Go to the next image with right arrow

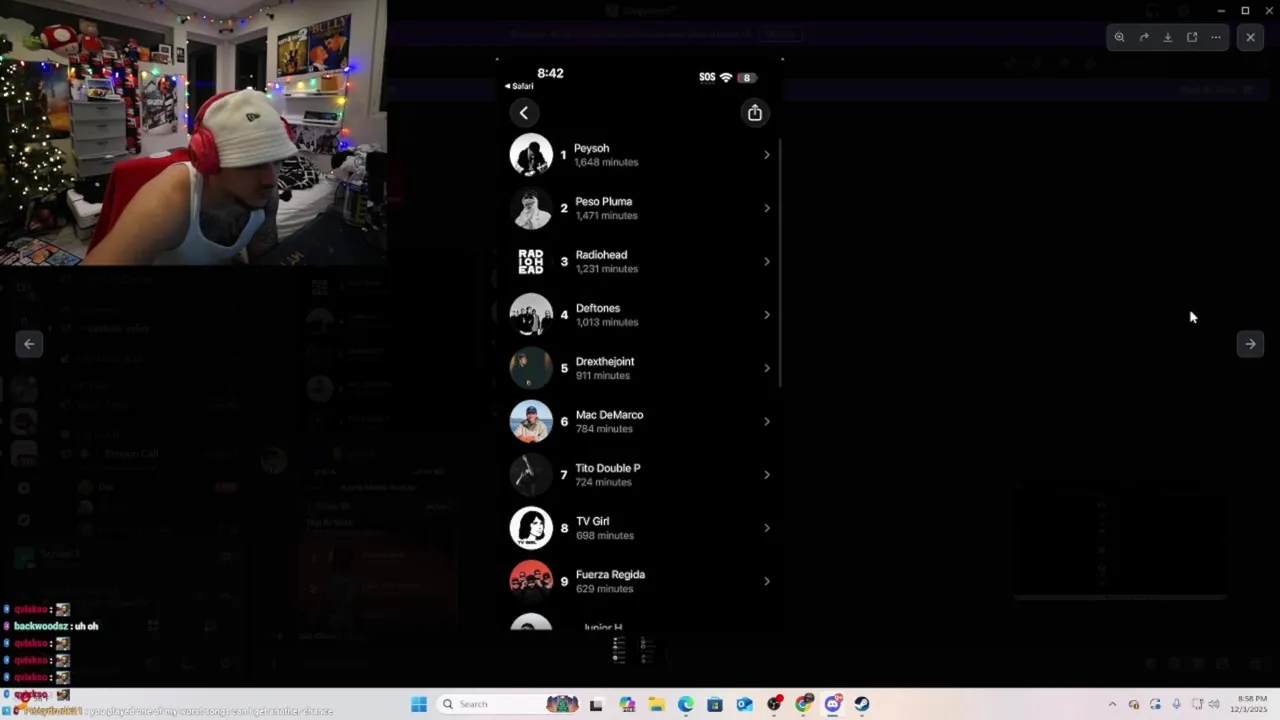click(1250, 344)
